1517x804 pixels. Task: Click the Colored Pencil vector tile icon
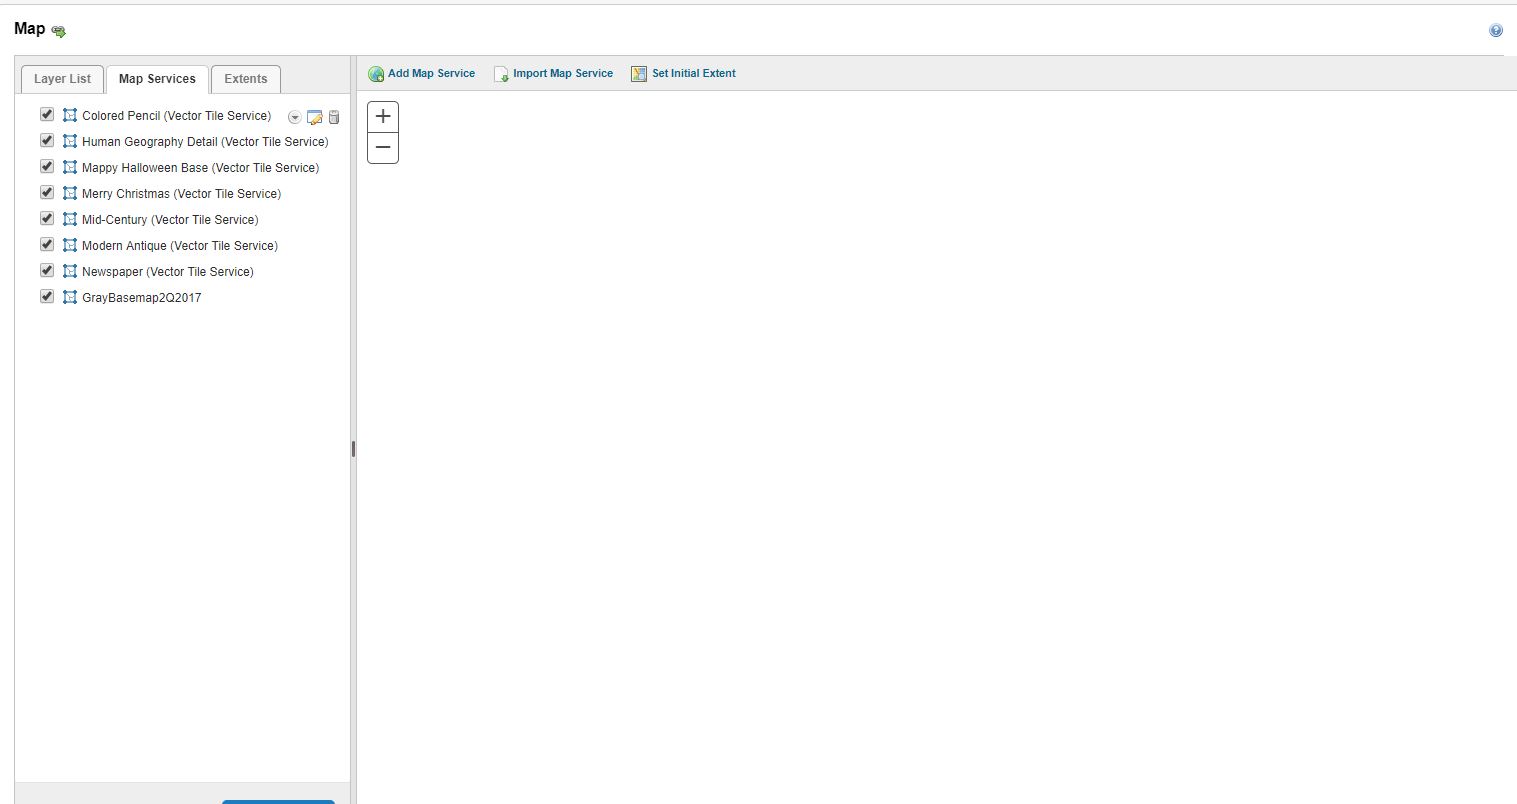click(70, 115)
